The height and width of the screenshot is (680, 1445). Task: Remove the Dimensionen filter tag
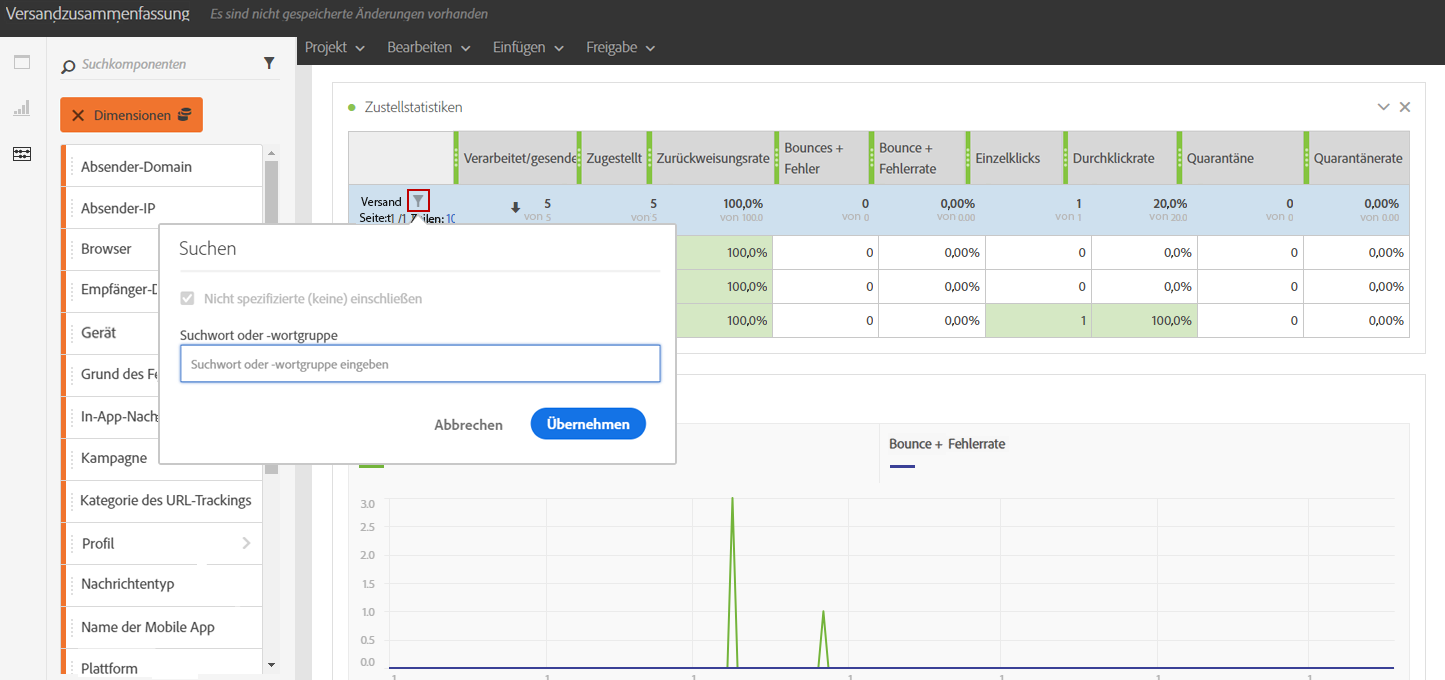78,116
